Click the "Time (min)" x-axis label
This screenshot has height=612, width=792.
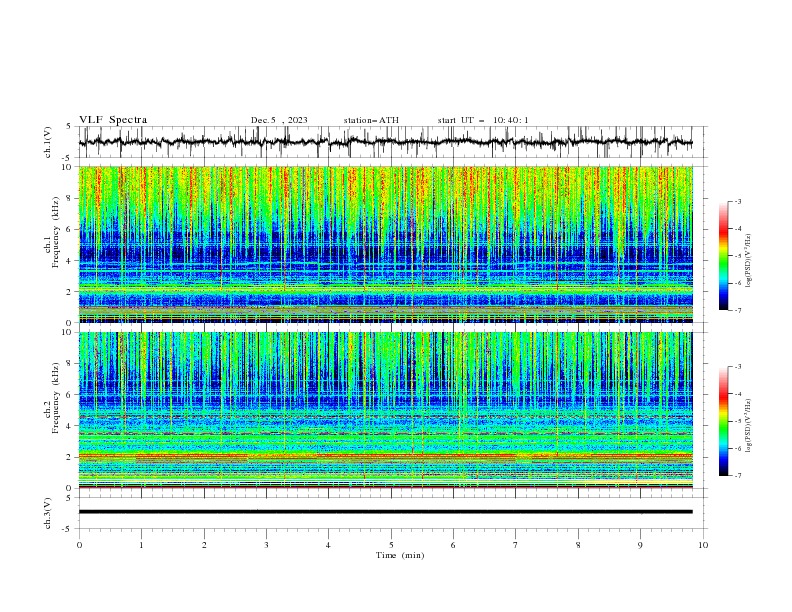(x=400, y=555)
